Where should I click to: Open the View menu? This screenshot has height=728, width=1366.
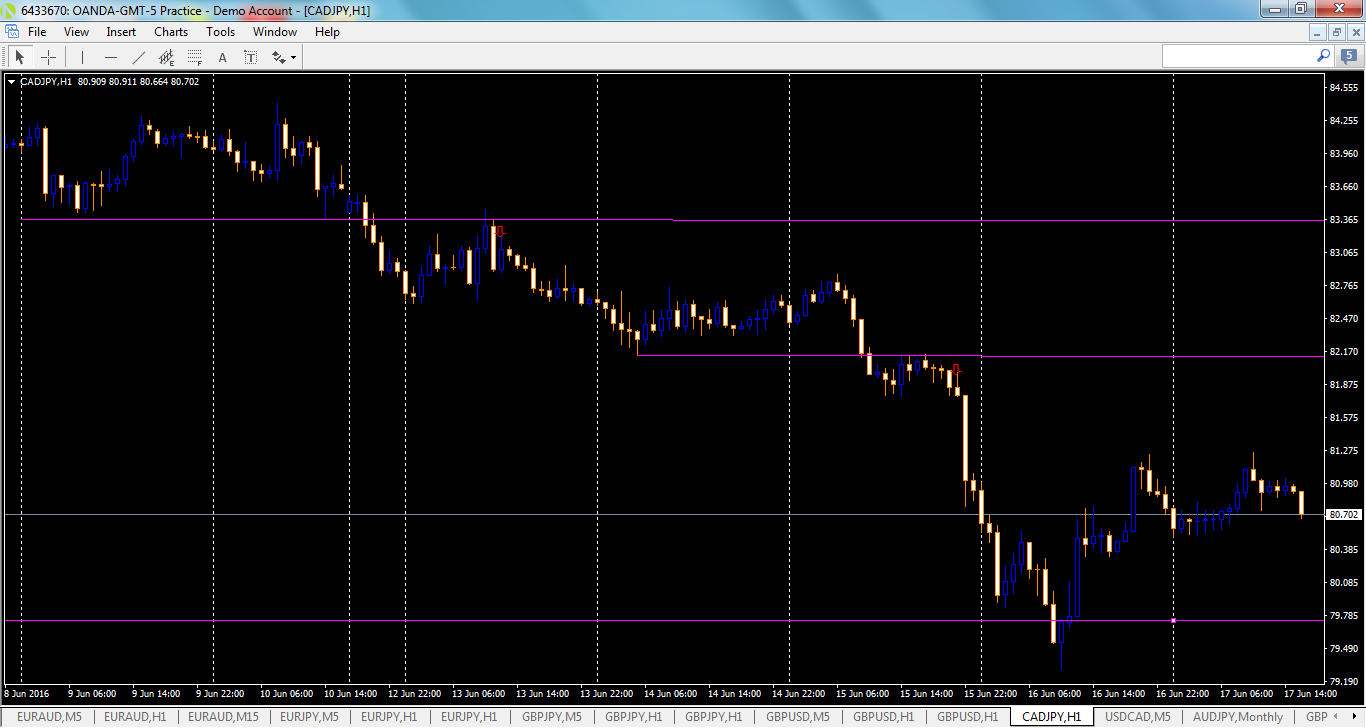pyautogui.click(x=76, y=31)
